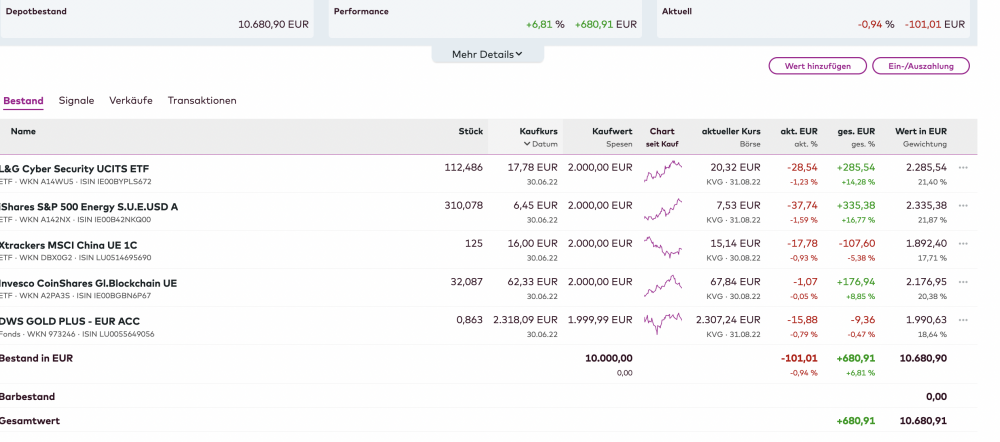Switch to the Verkäufe tab
The image size is (1000, 442).
pyautogui.click(x=131, y=101)
